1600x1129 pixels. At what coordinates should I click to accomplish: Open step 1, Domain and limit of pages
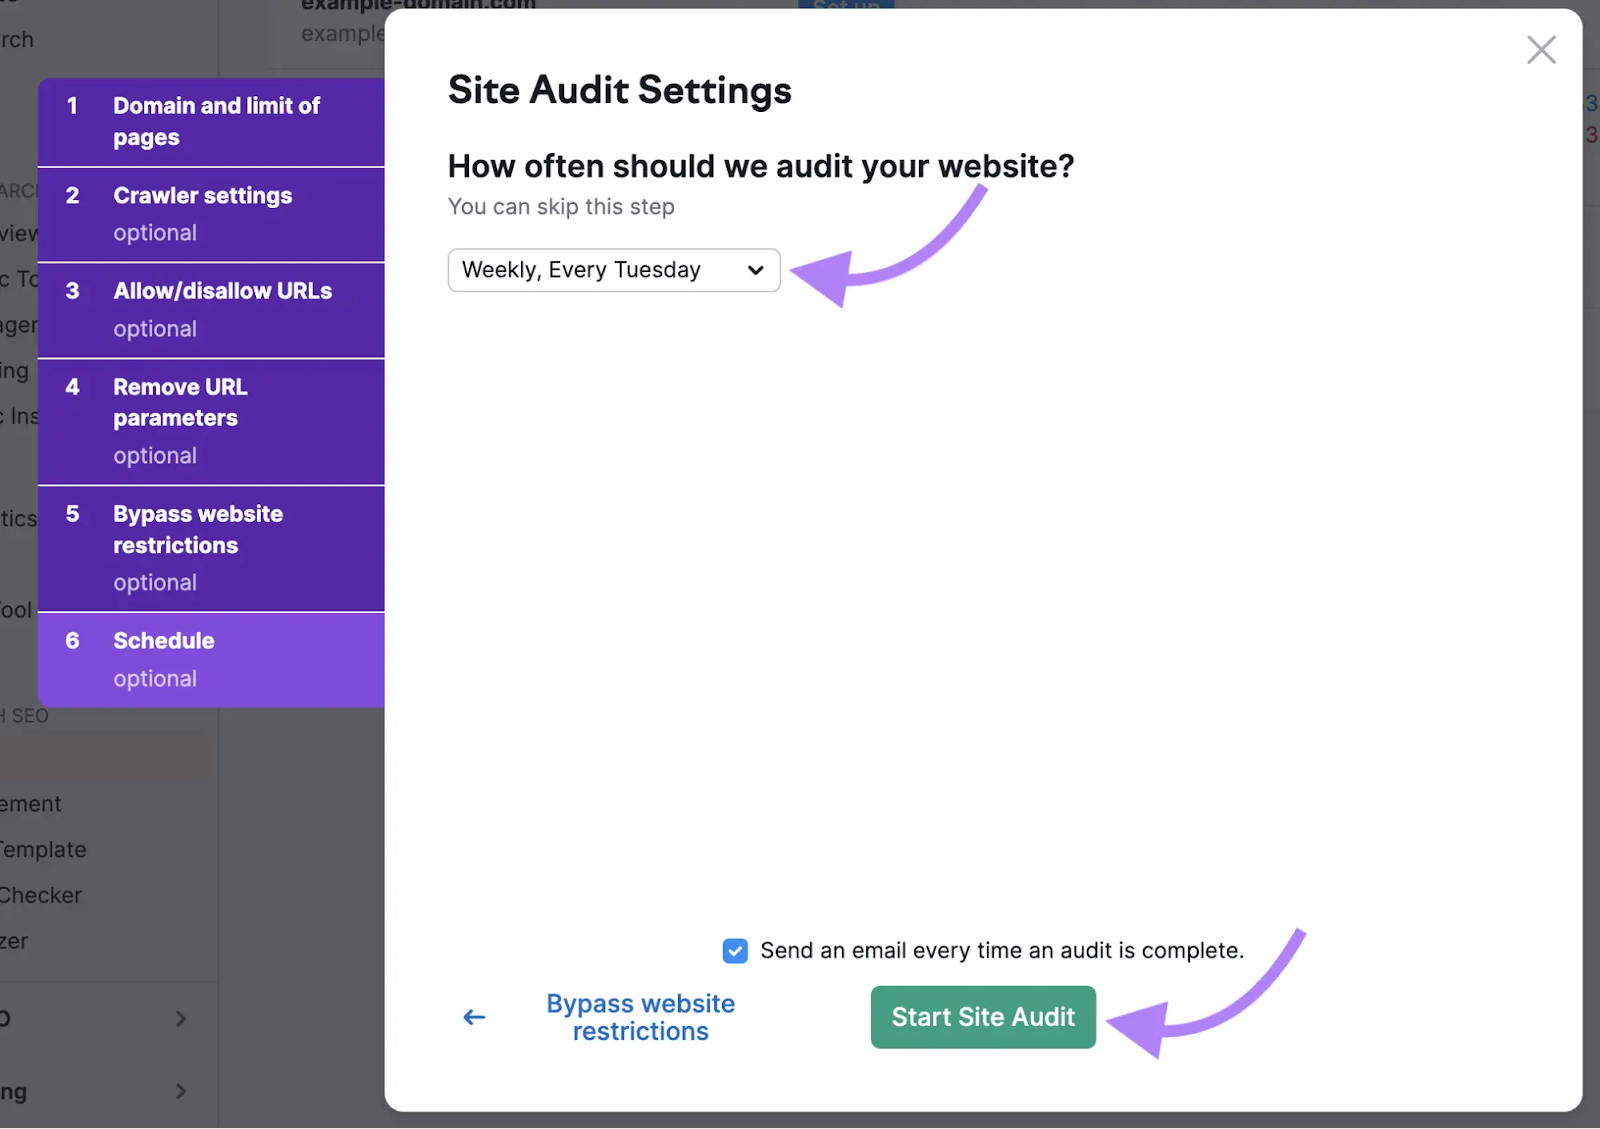point(212,120)
